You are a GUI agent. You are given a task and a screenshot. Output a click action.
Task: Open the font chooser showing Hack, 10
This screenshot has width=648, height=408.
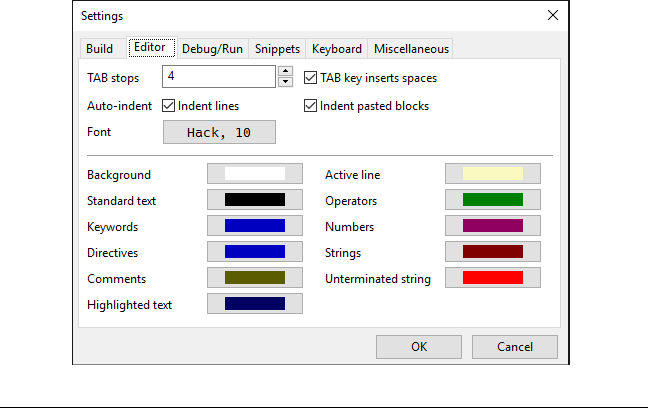pyautogui.click(x=219, y=132)
